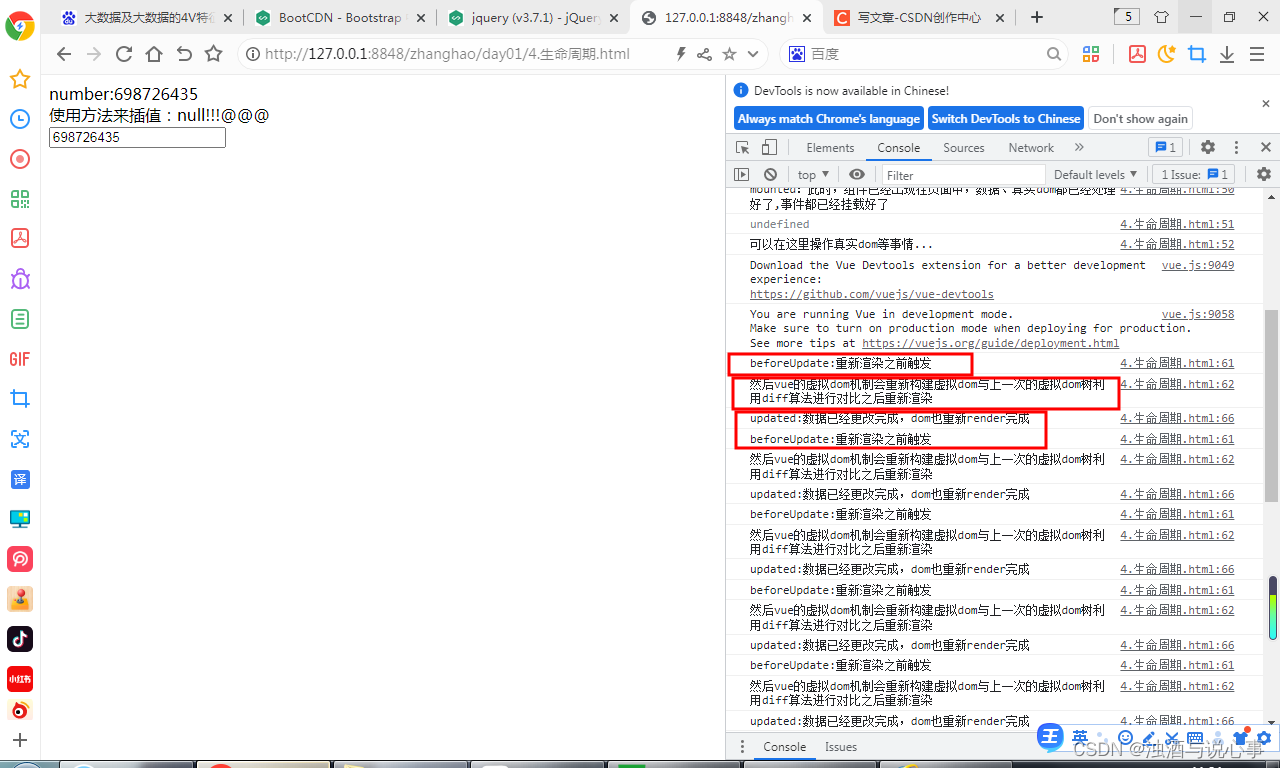Open the vue-devtools GitHub link

pos(871,294)
